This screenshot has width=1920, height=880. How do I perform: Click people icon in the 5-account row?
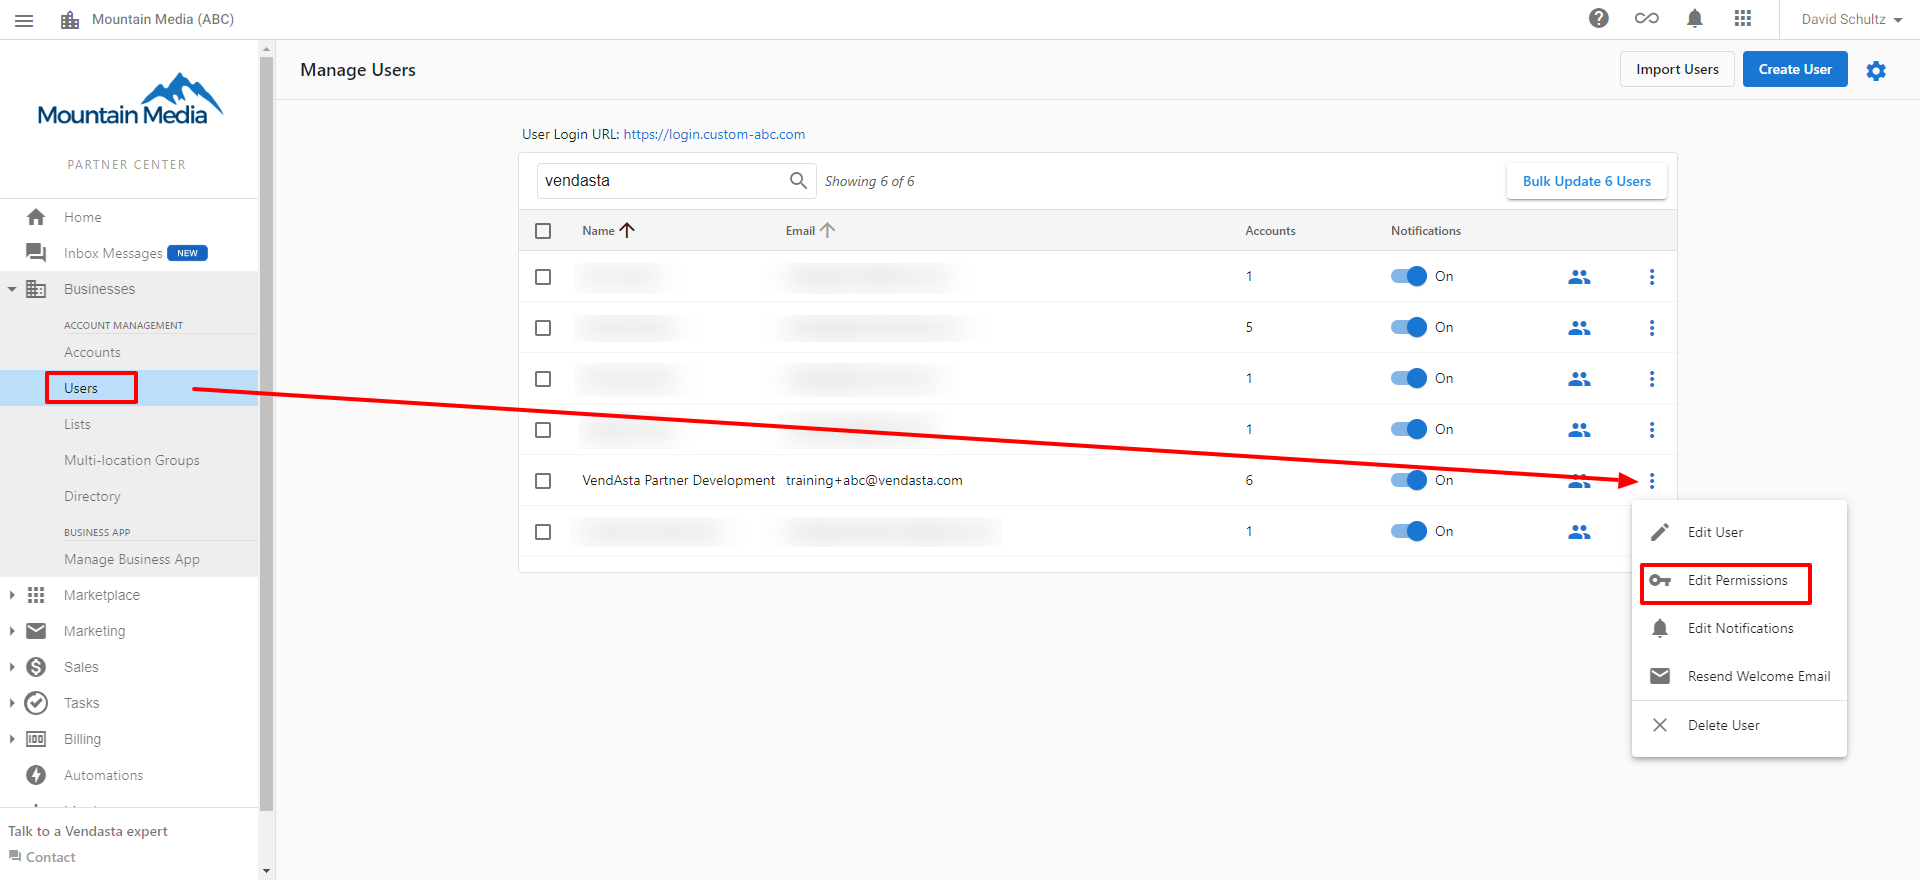[1579, 327]
